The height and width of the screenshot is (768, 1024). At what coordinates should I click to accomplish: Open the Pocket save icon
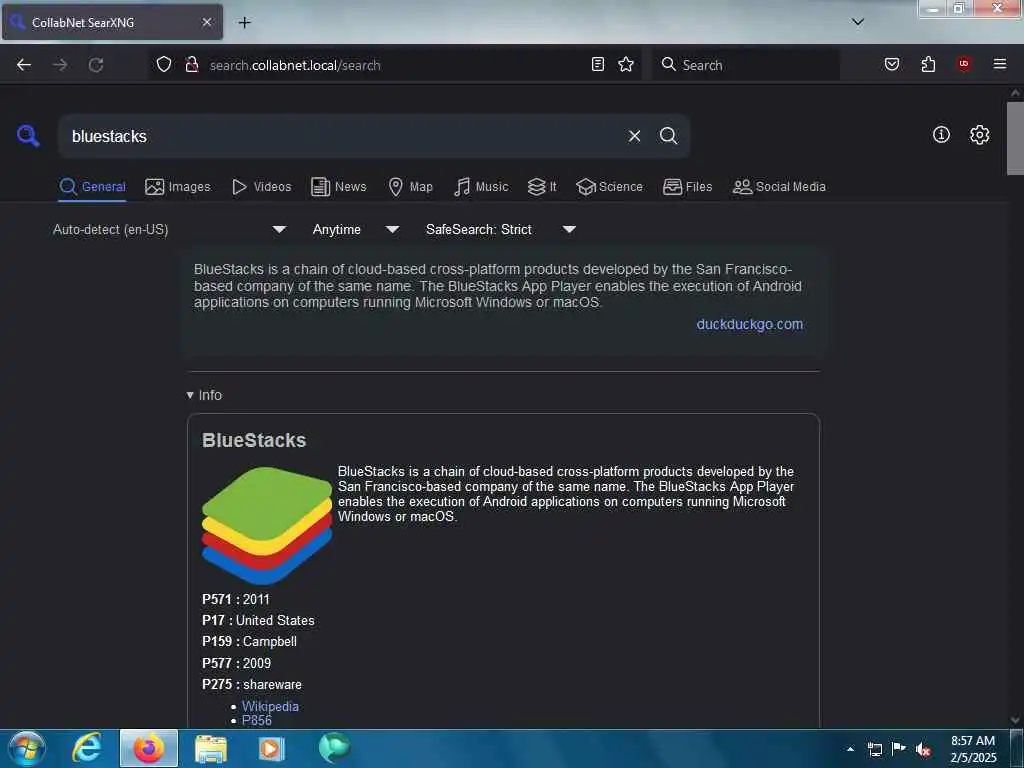(x=892, y=64)
